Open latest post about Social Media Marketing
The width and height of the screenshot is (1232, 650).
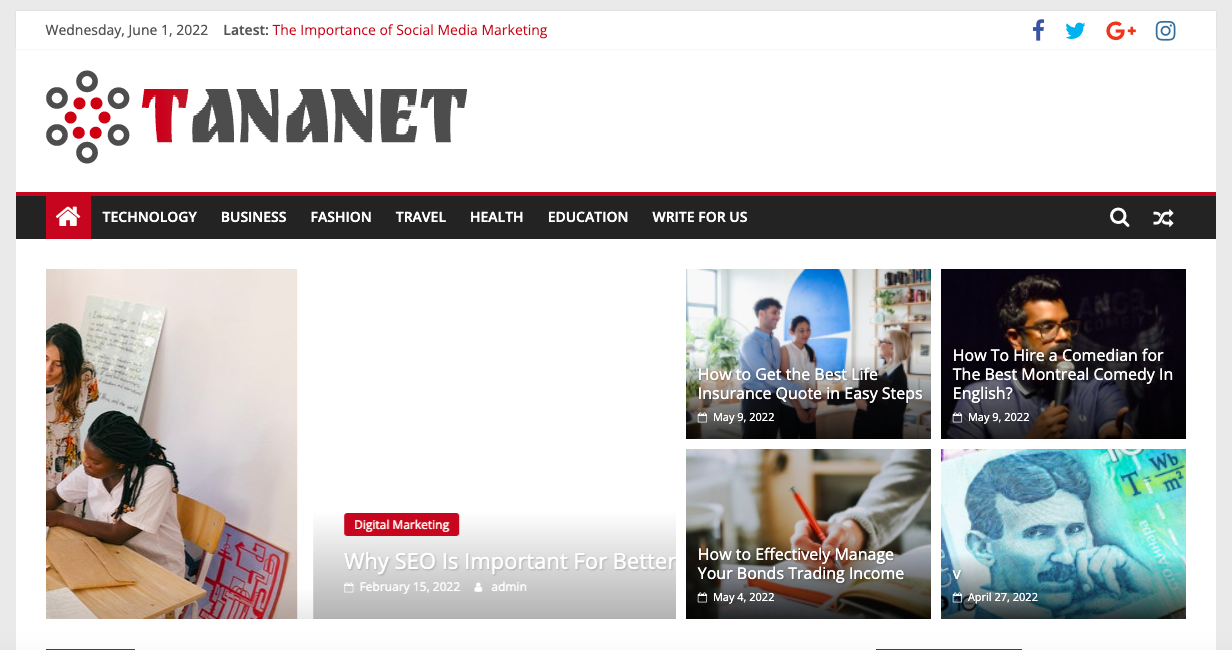tap(410, 30)
